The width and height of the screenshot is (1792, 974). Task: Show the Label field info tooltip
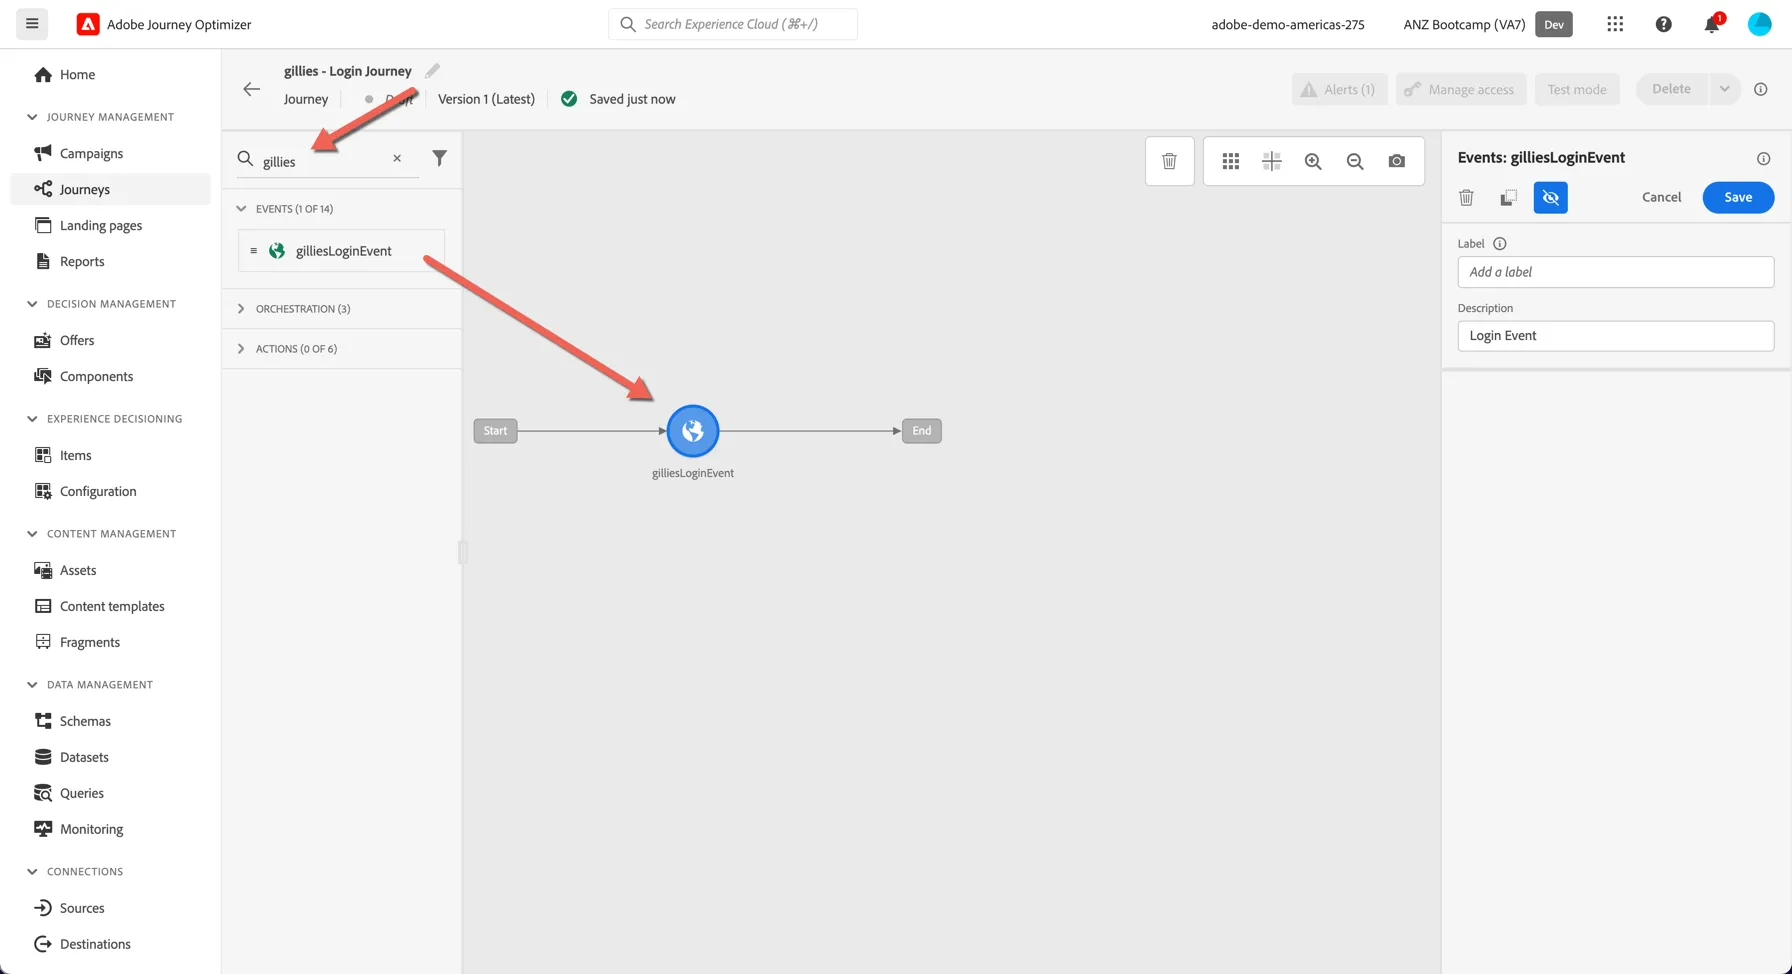tap(1500, 243)
